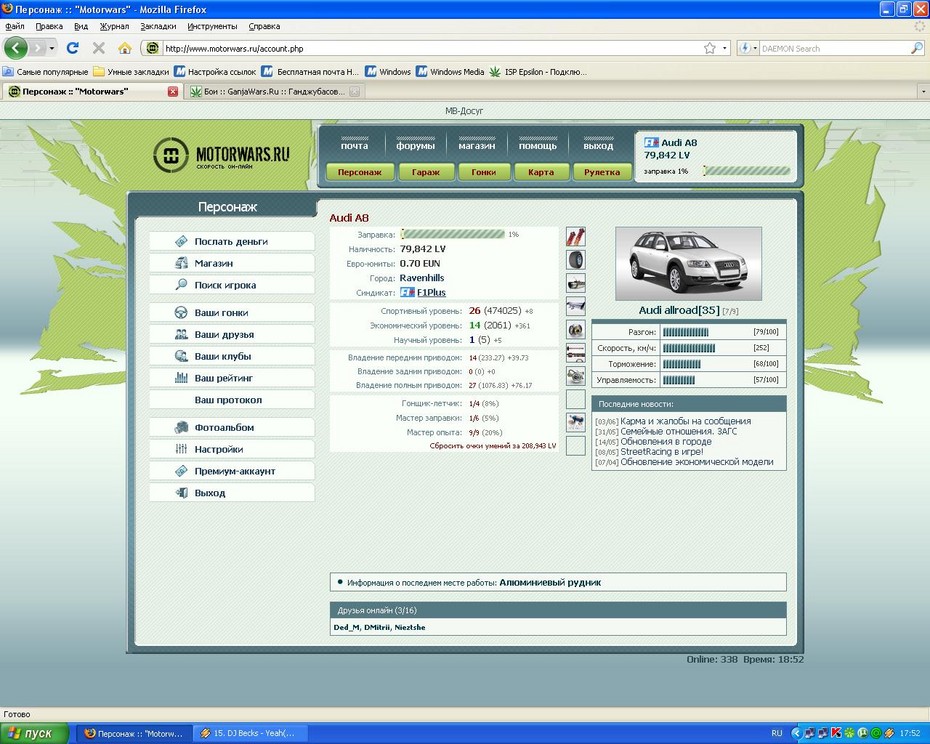Click the DAEMON Search input field
The height and width of the screenshot is (744, 930).
click(x=833, y=49)
